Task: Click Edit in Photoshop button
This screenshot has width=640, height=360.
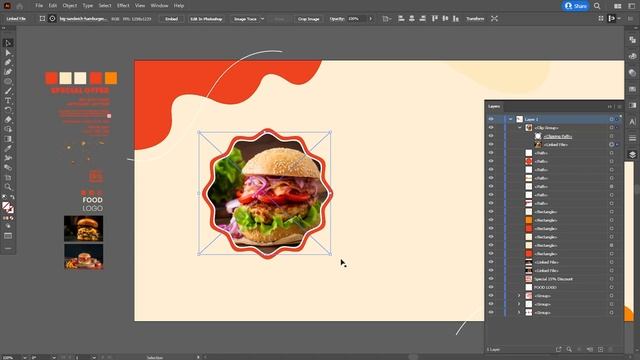Action: pos(206,19)
